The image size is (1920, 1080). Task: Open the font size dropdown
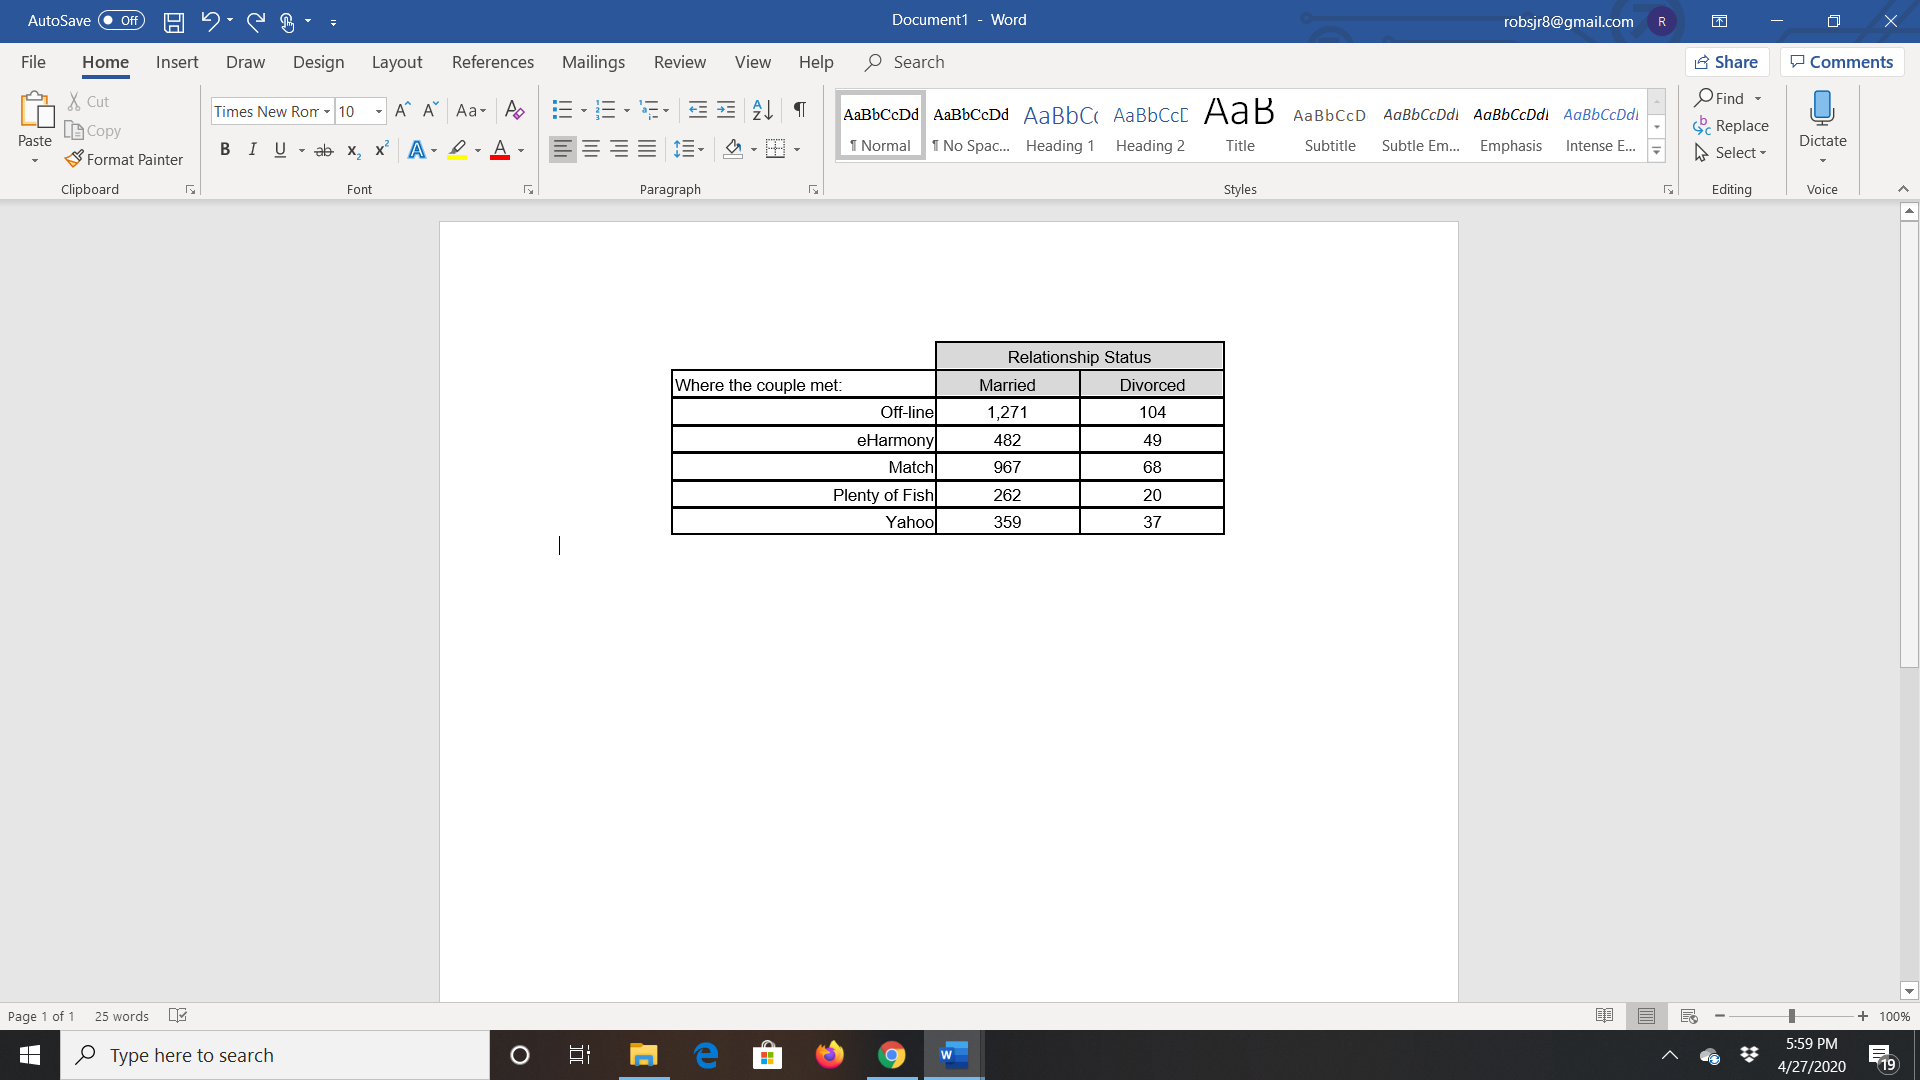(x=378, y=111)
